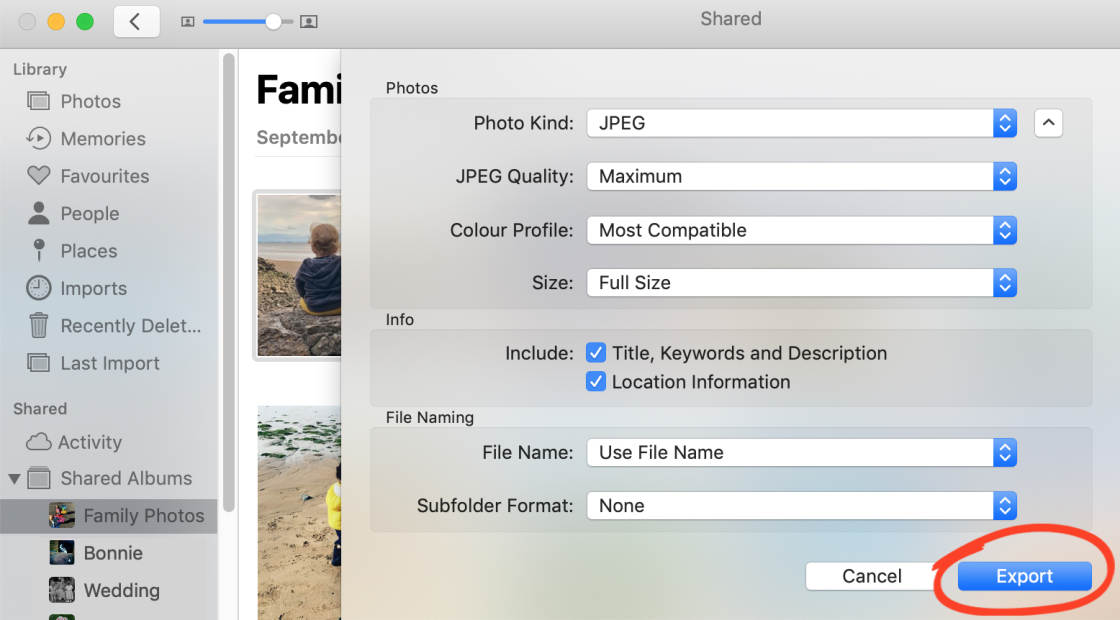Select the Favourites heart icon
This screenshot has width=1120, height=620.
pyautogui.click(x=39, y=176)
